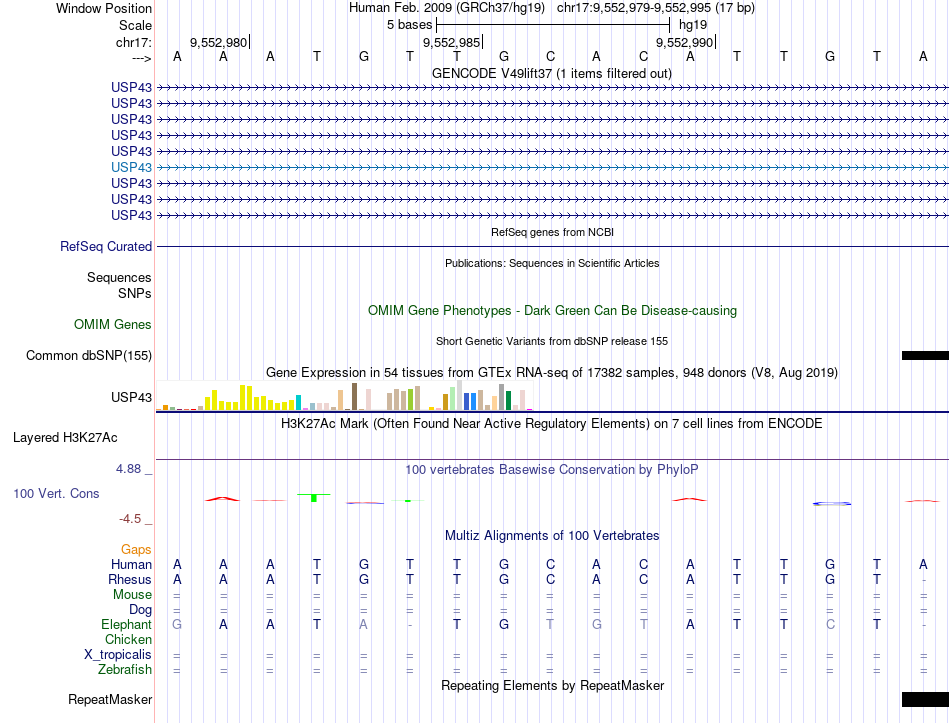Click the blue negative PhyloP signal
This screenshot has width=950, height=723.
832,504
